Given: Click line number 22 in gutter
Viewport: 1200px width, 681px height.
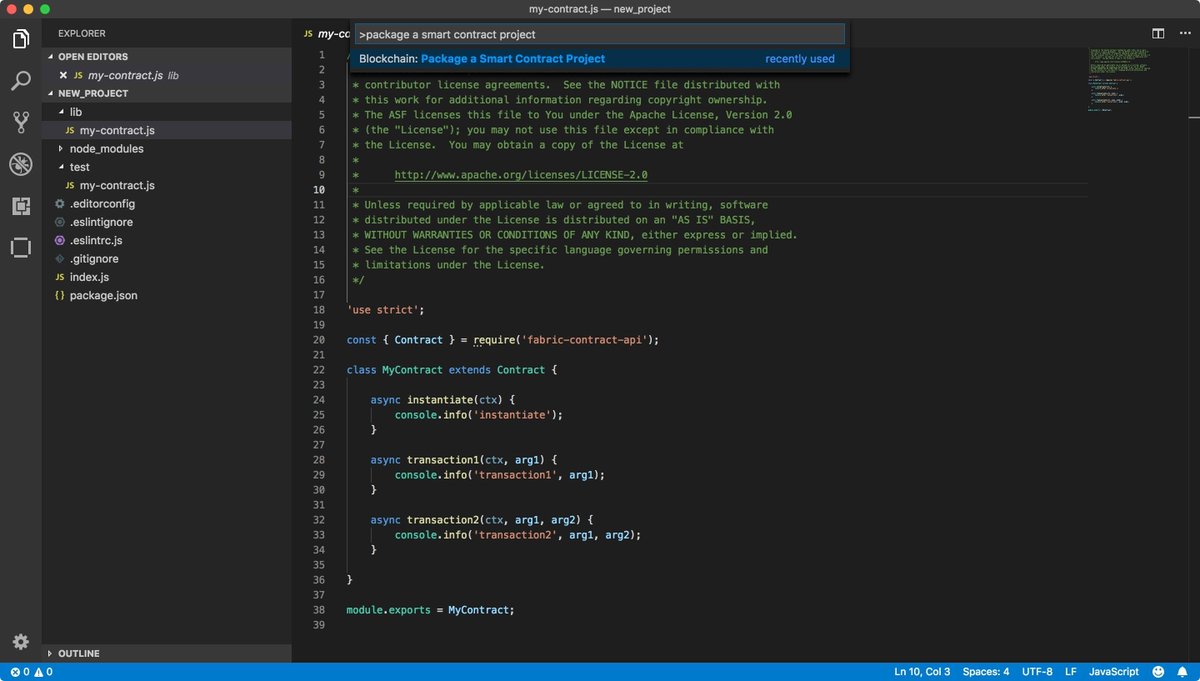Looking at the screenshot, I should click(x=318, y=370).
